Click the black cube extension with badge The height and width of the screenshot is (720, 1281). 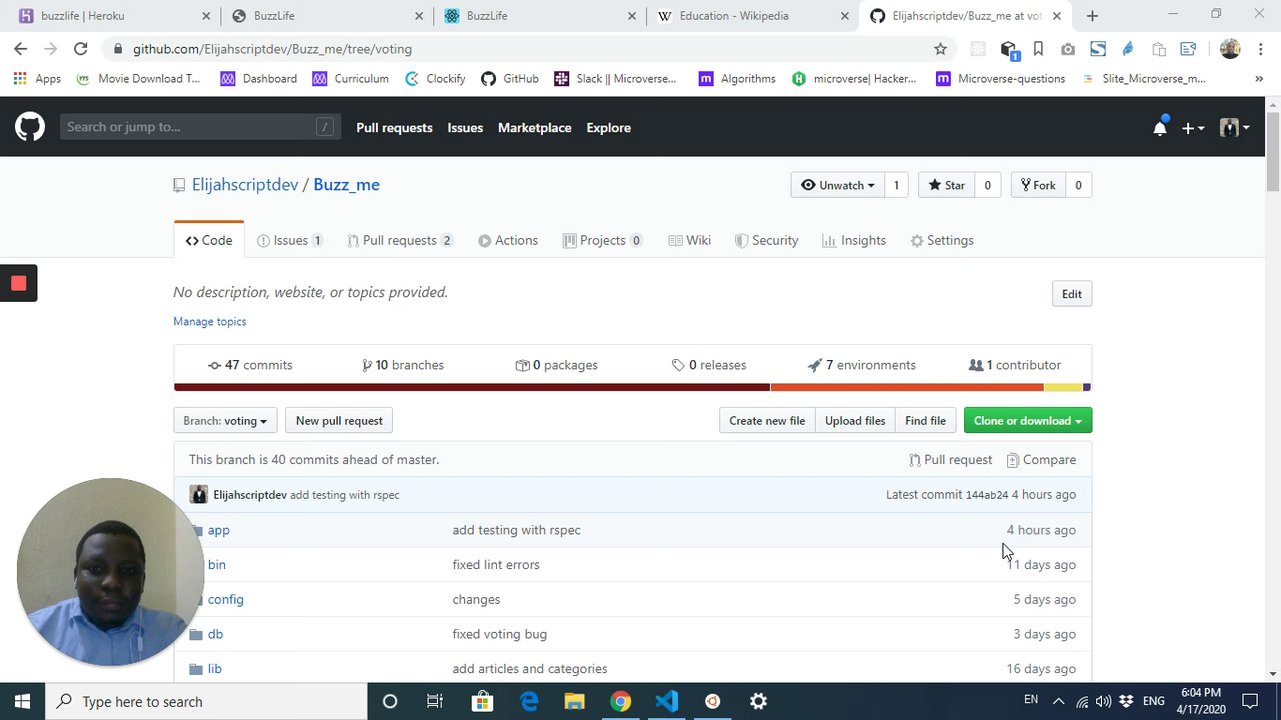[1008, 49]
